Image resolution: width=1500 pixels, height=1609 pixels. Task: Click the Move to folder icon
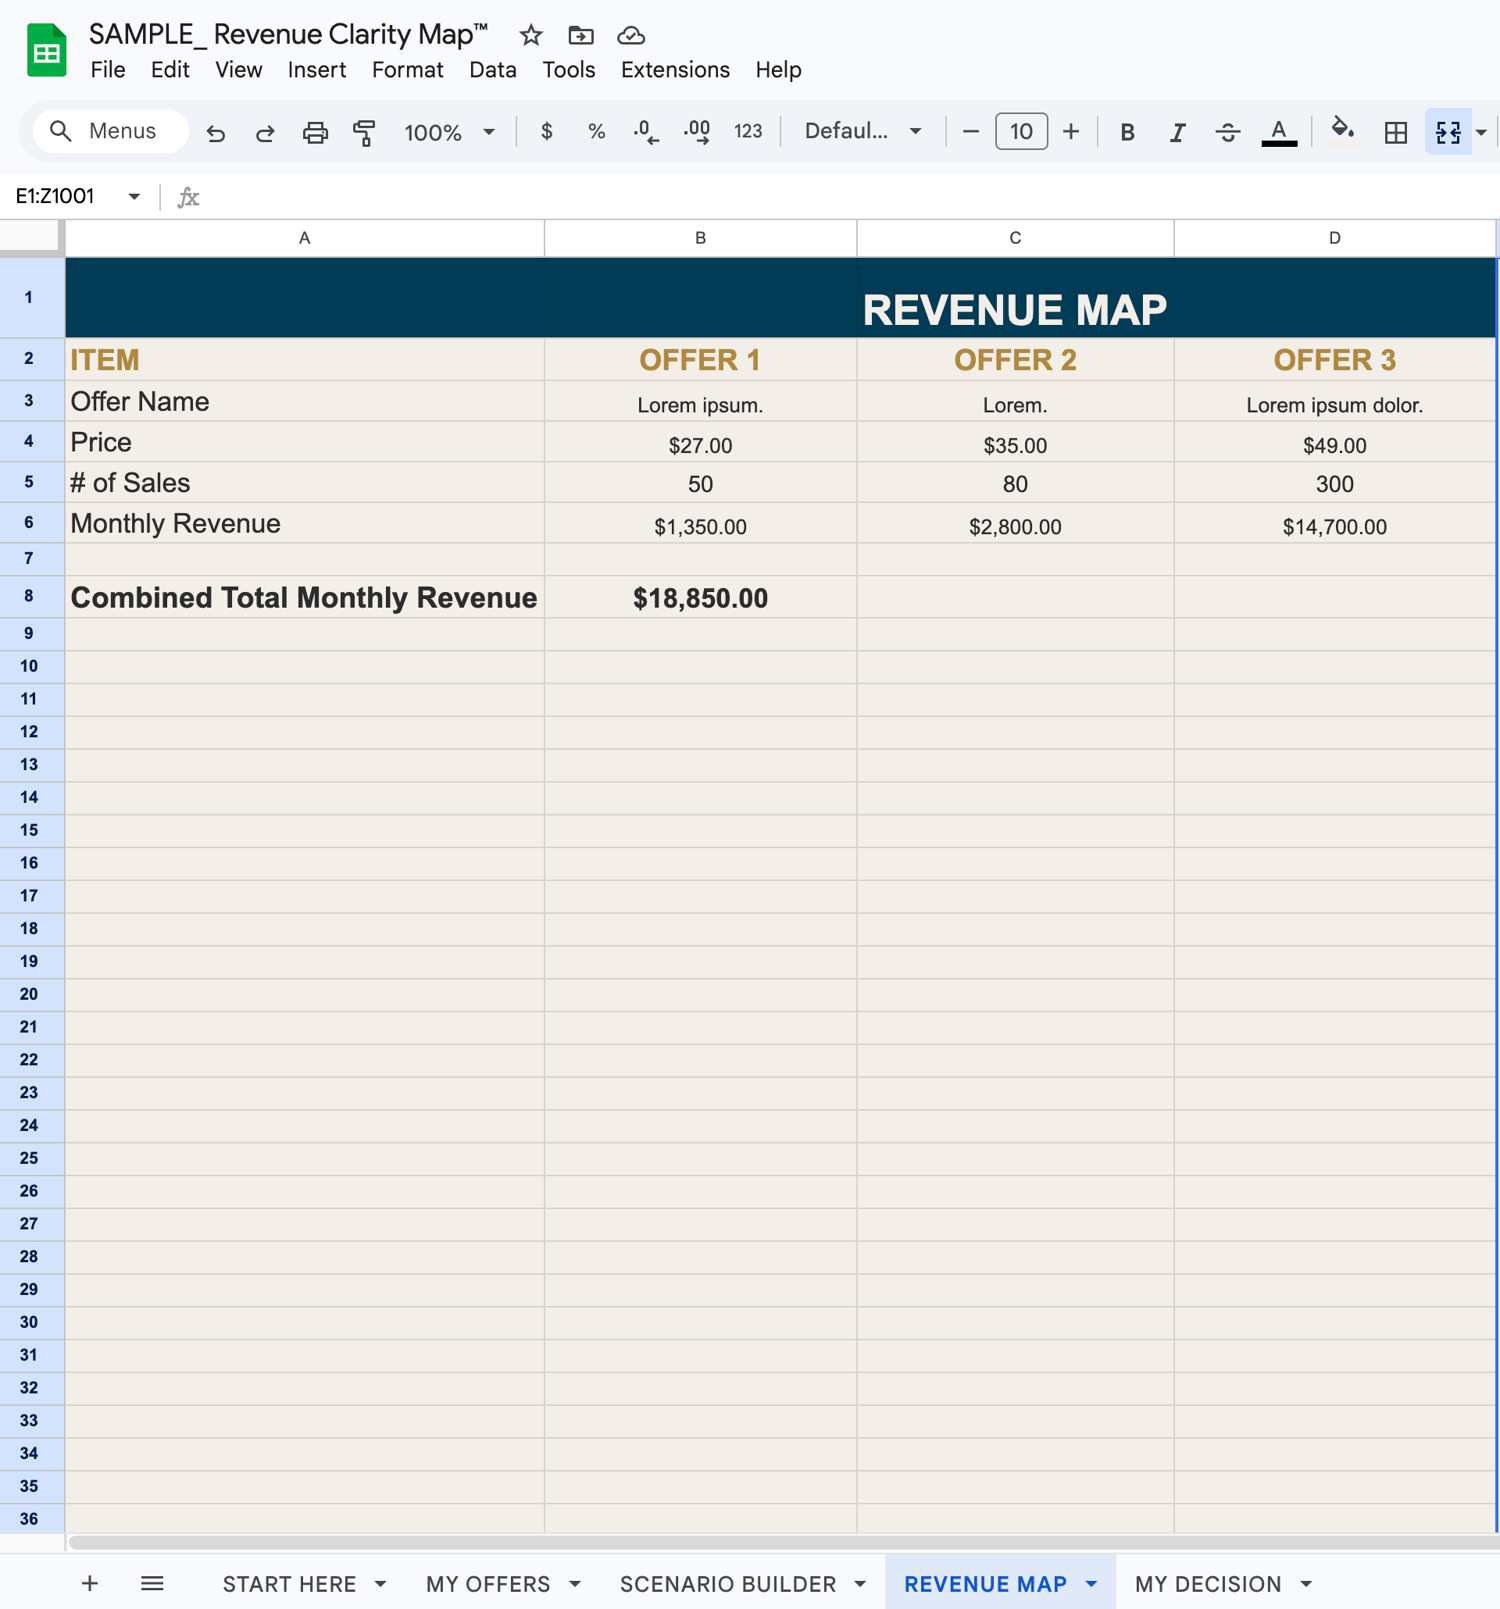(581, 36)
